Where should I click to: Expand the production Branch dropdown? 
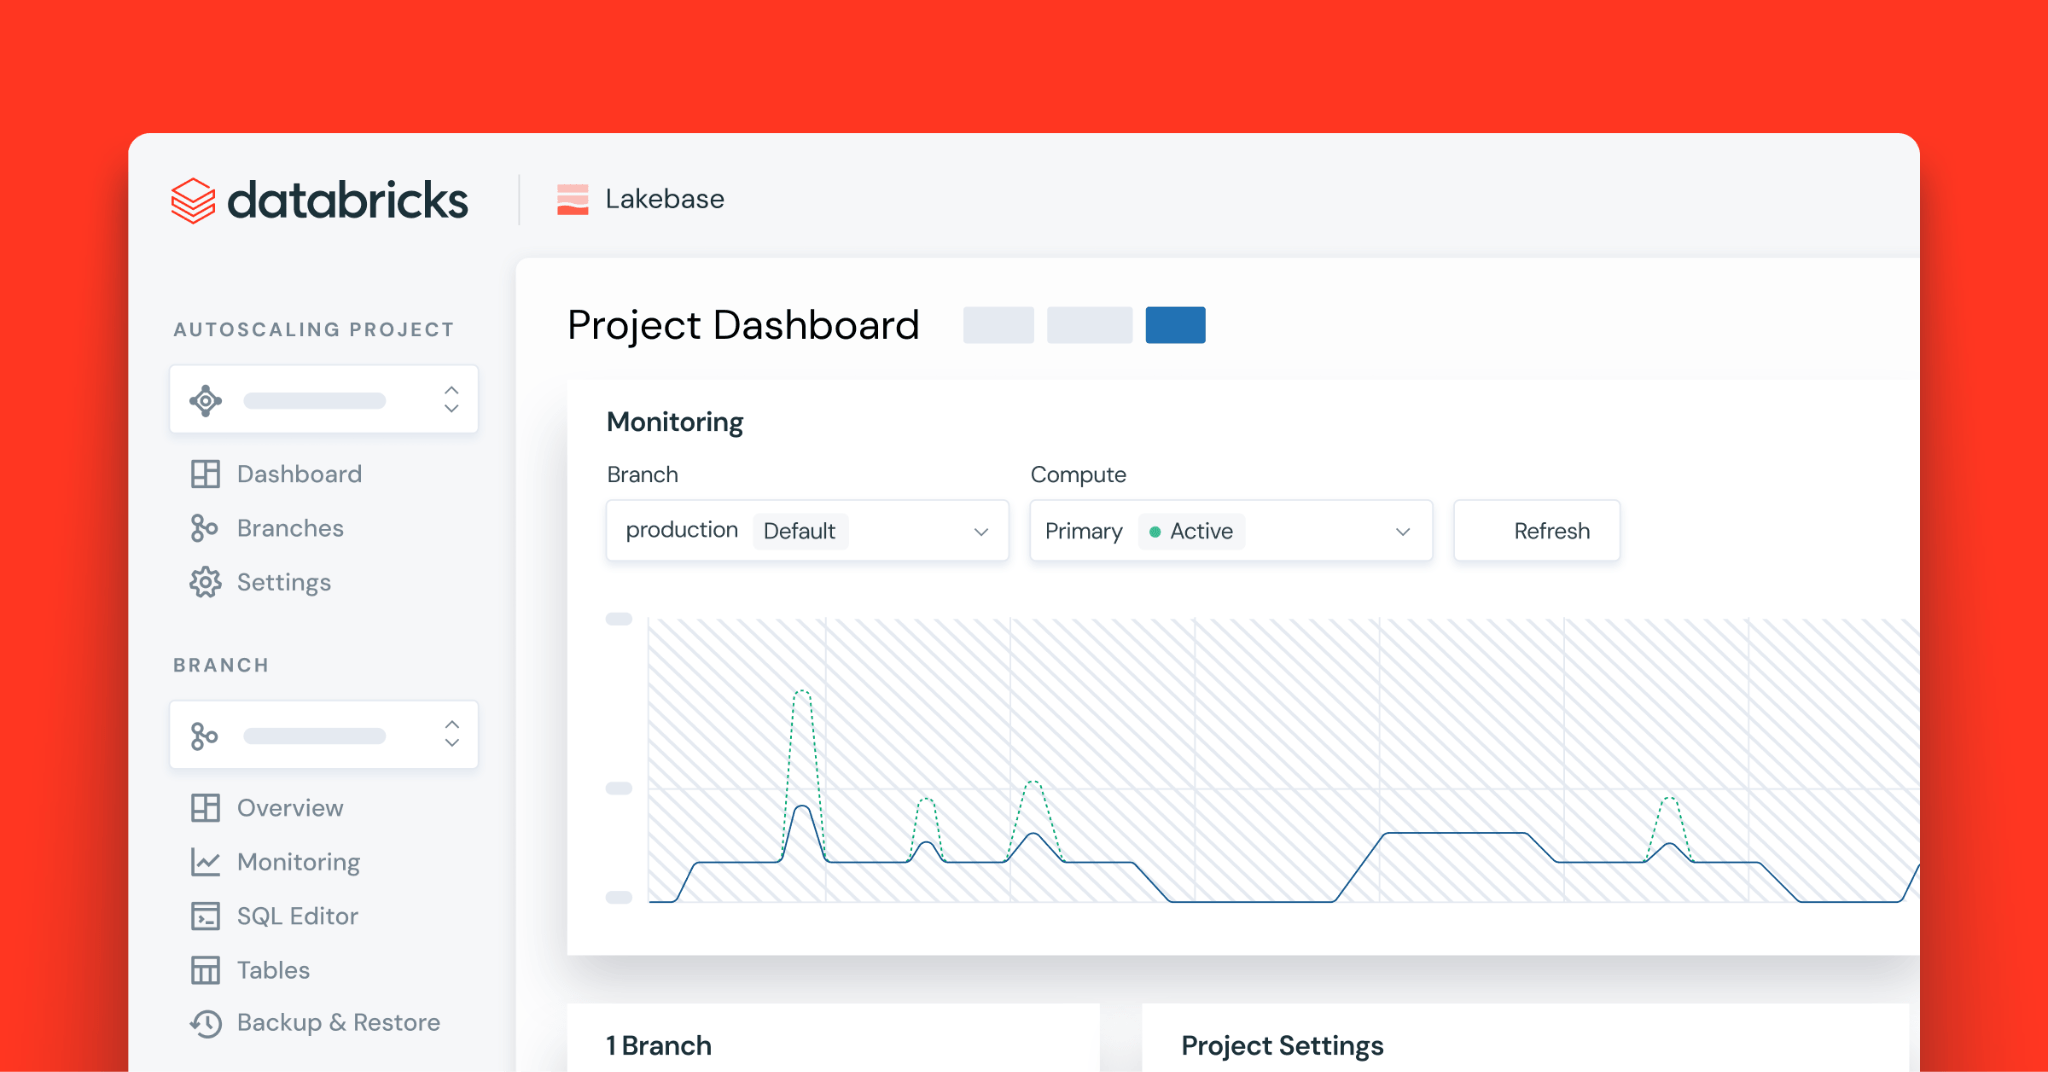pyautogui.click(x=807, y=531)
